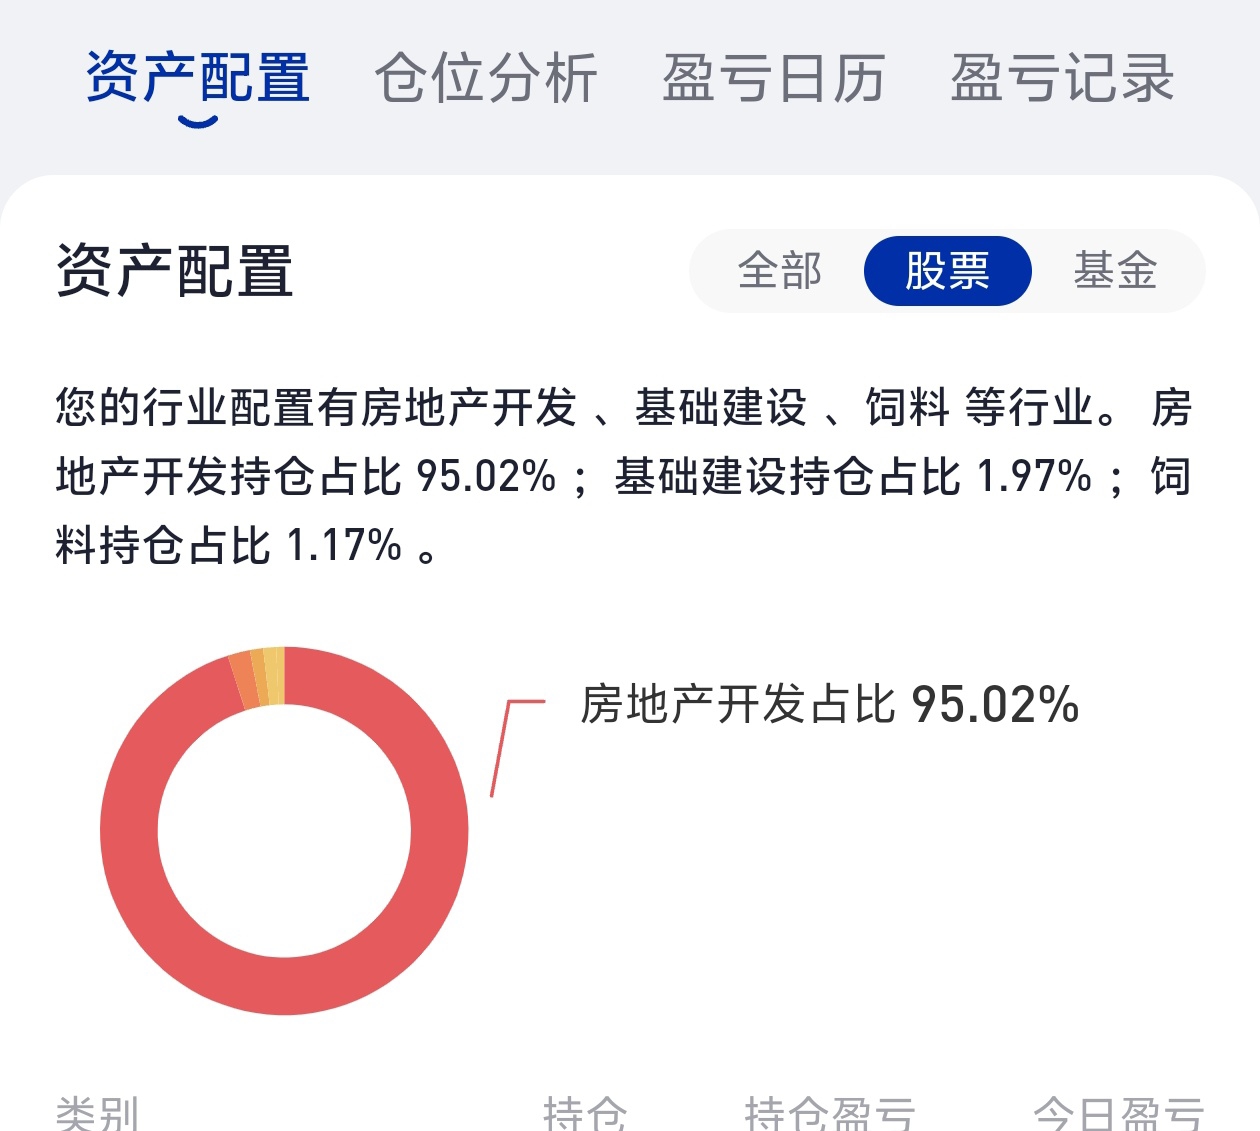
Task: Tap the white center of the donut chart
Action: [x=284, y=831]
